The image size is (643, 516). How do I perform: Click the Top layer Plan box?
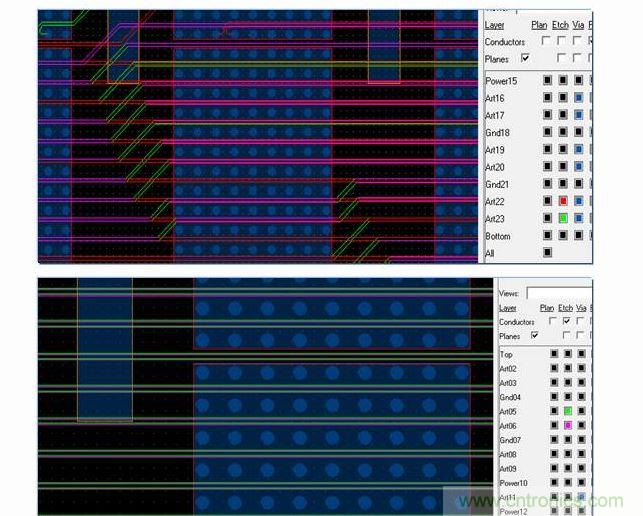(553, 354)
